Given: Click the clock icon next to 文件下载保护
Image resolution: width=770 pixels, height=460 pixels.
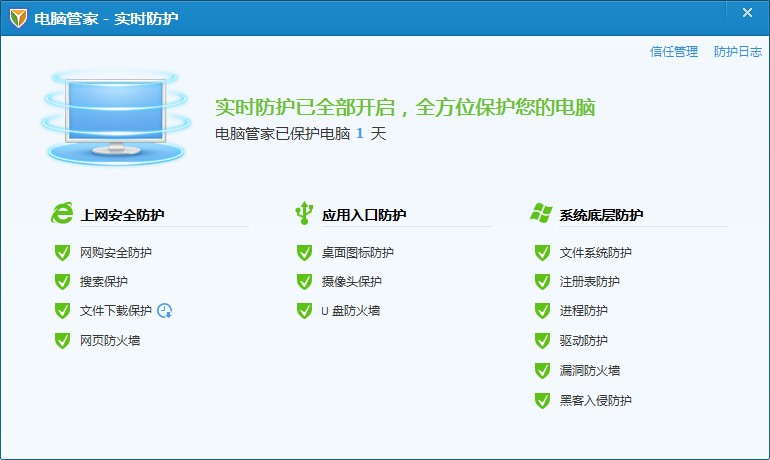Looking at the screenshot, I should pyautogui.click(x=165, y=311).
